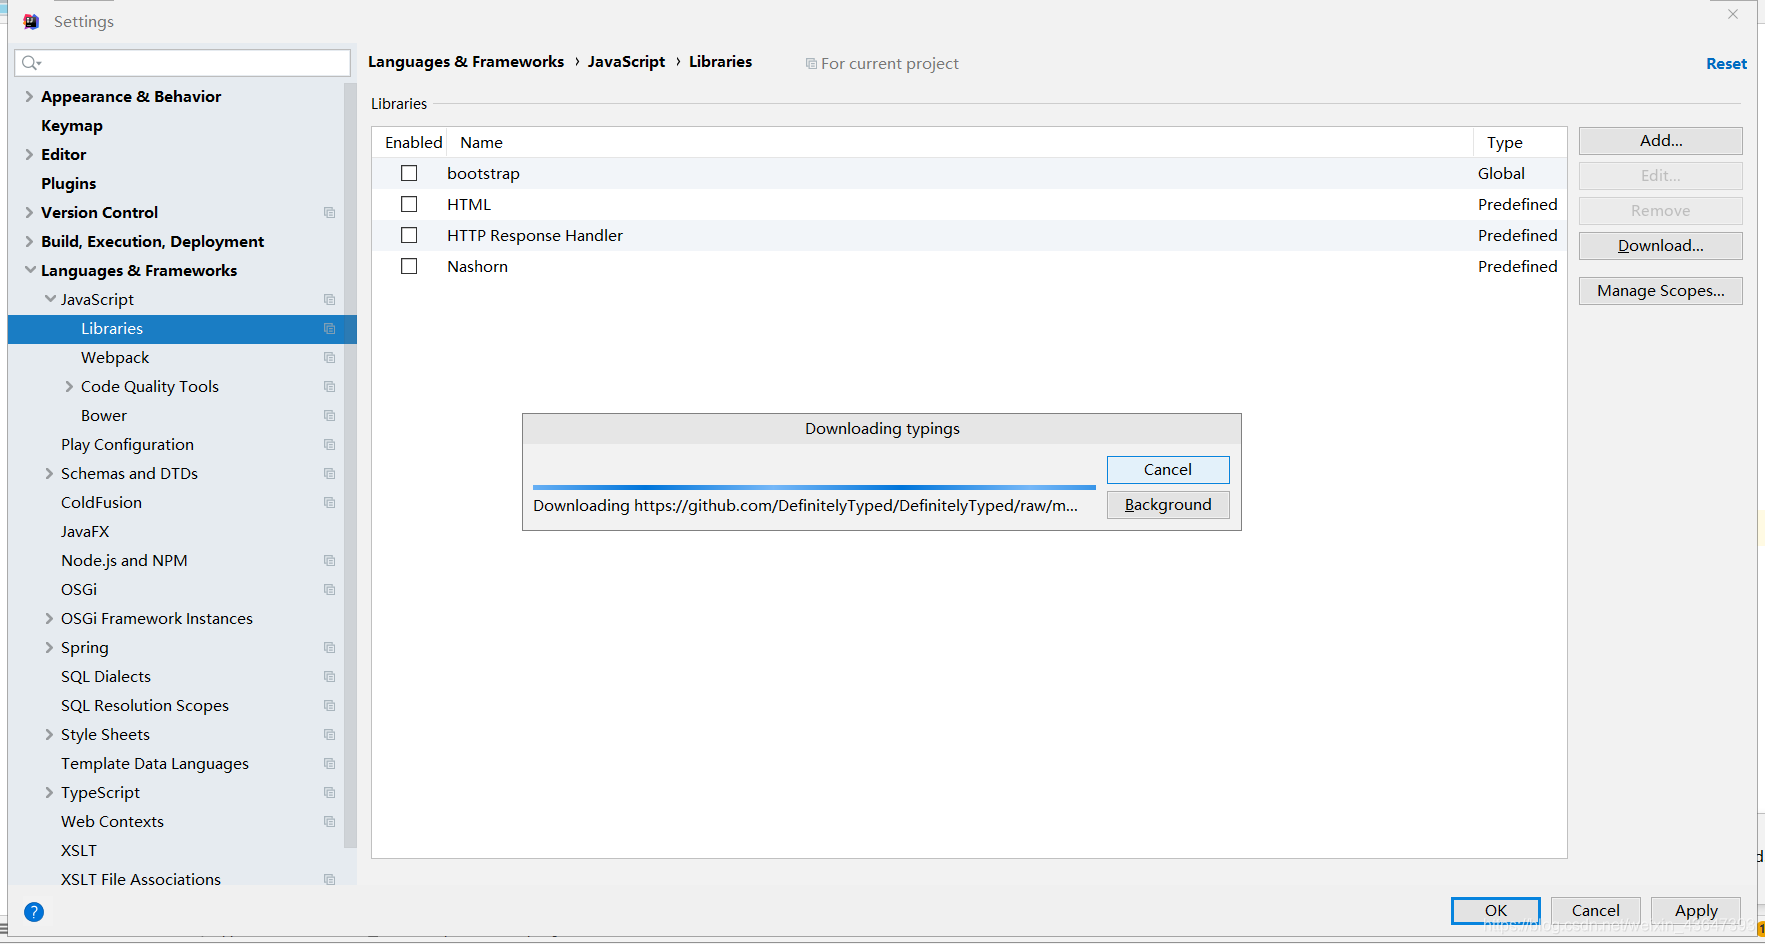1765x944 pixels.
Task: Click project-scope icon beside Schemas and DTDs
Action: tap(329, 474)
